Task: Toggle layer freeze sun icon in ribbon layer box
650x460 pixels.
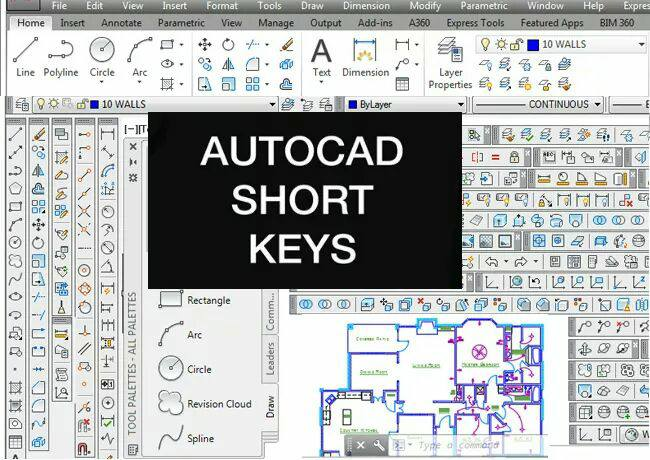Action: click(501, 44)
